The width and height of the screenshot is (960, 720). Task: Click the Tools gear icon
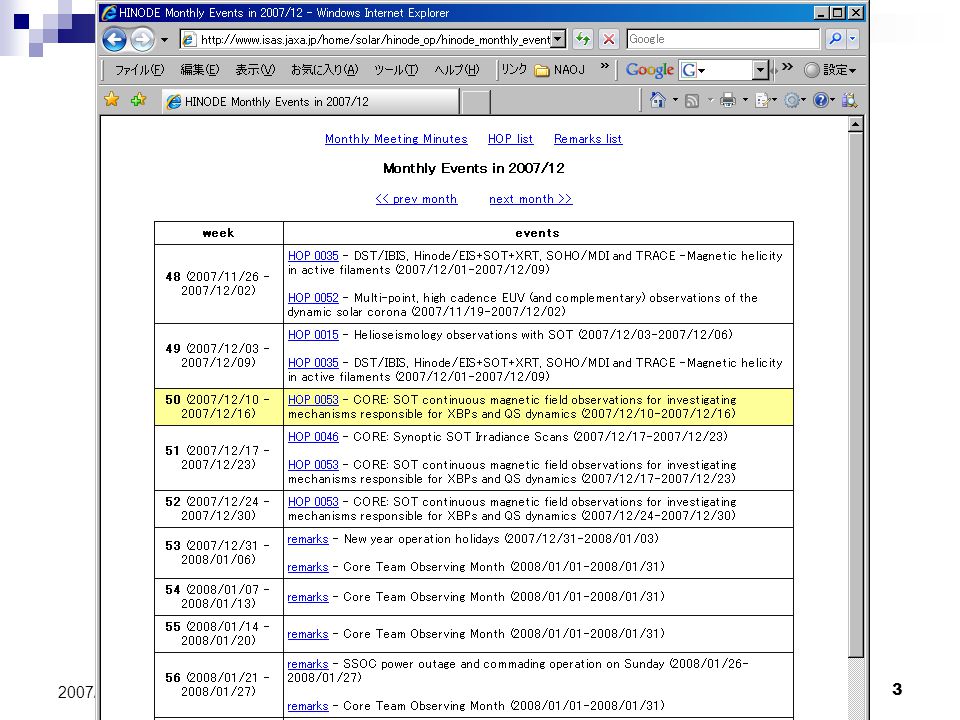(x=794, y=100)
